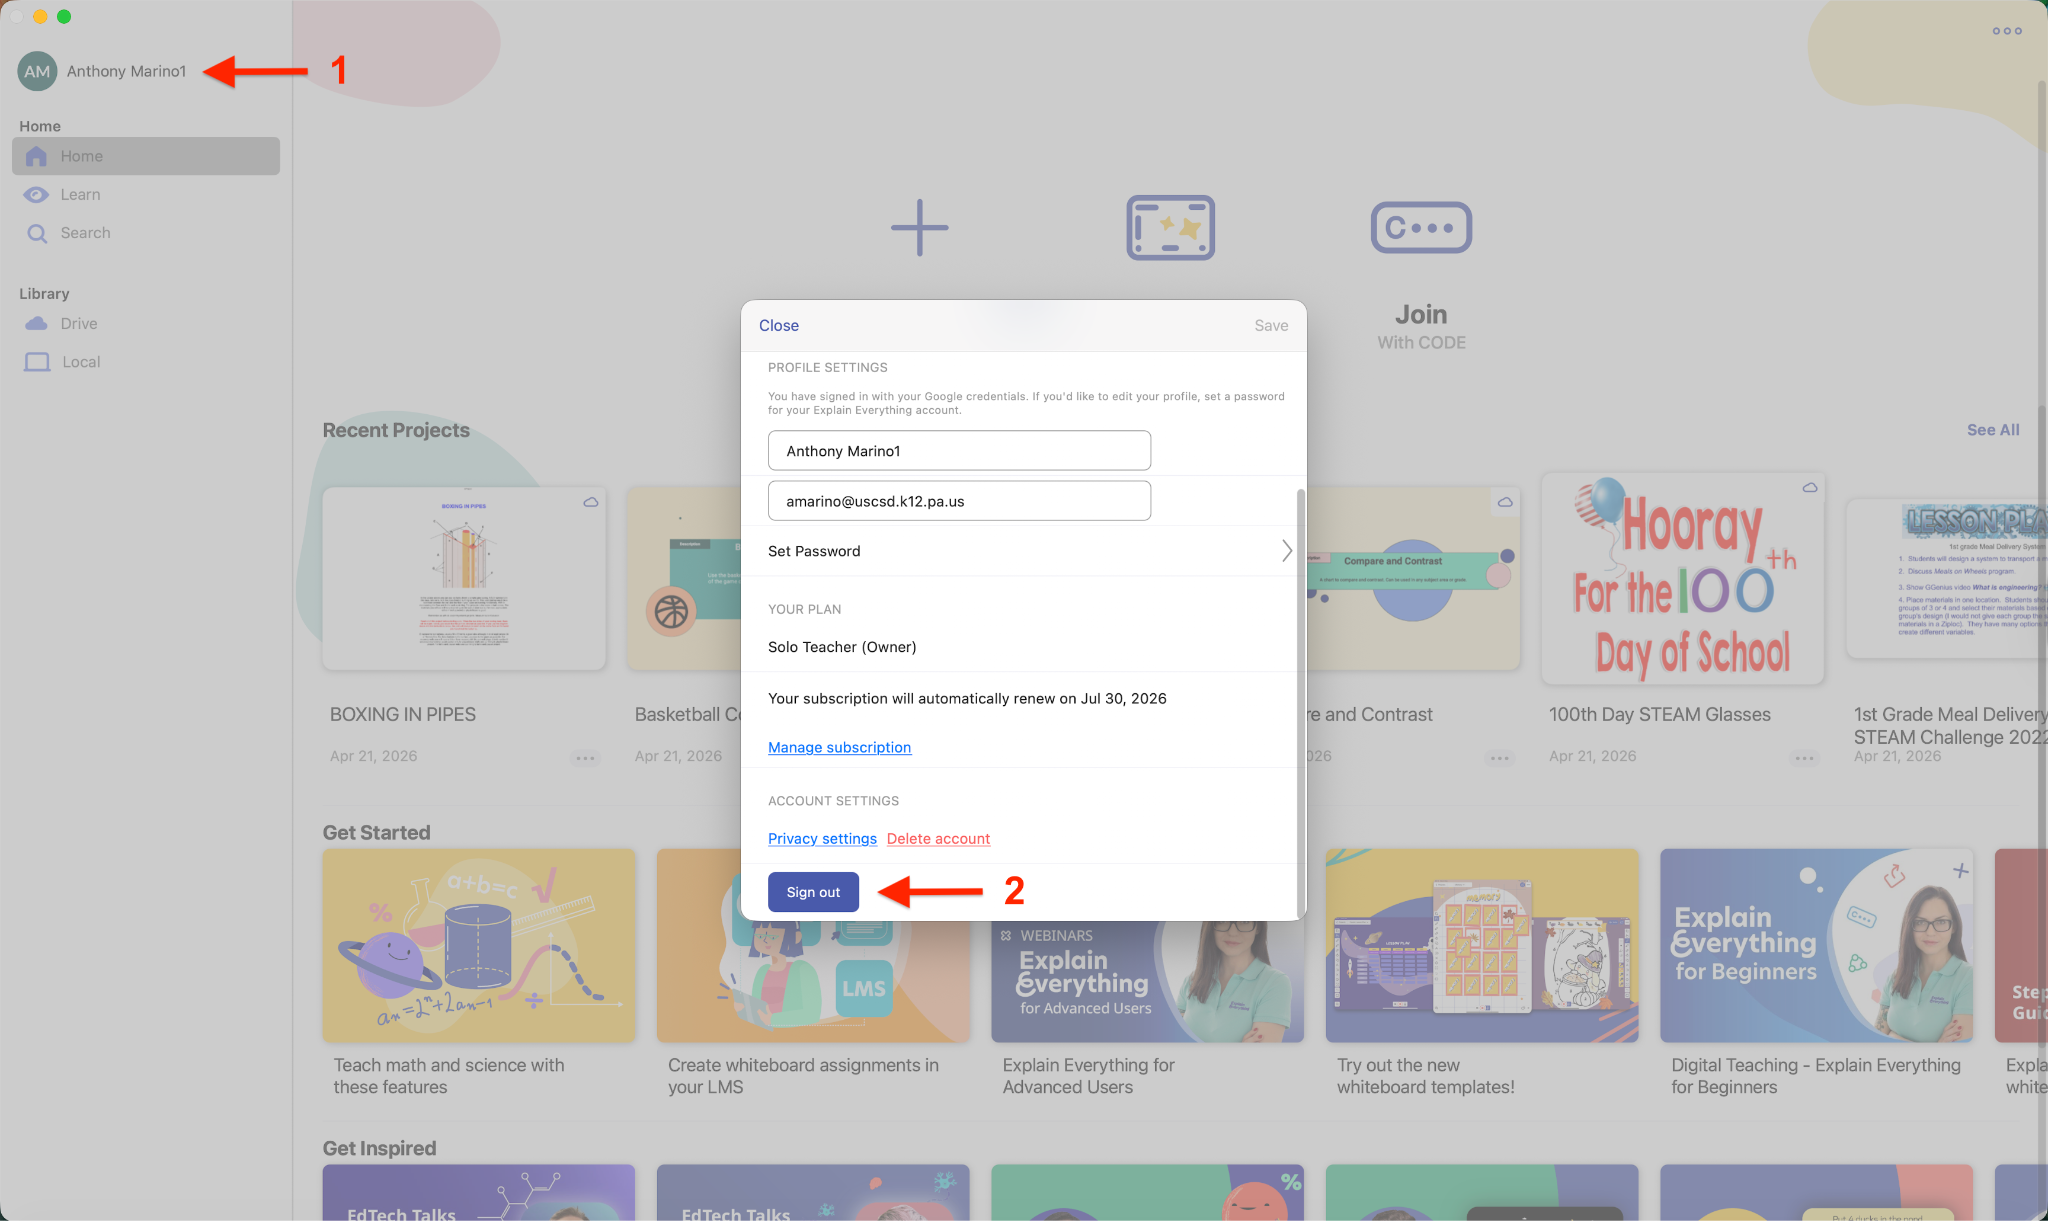Viewport: 2048px width, 1221px height.
Task: Open options menu for BOXING IN PIPES
Action: (585, 758)
